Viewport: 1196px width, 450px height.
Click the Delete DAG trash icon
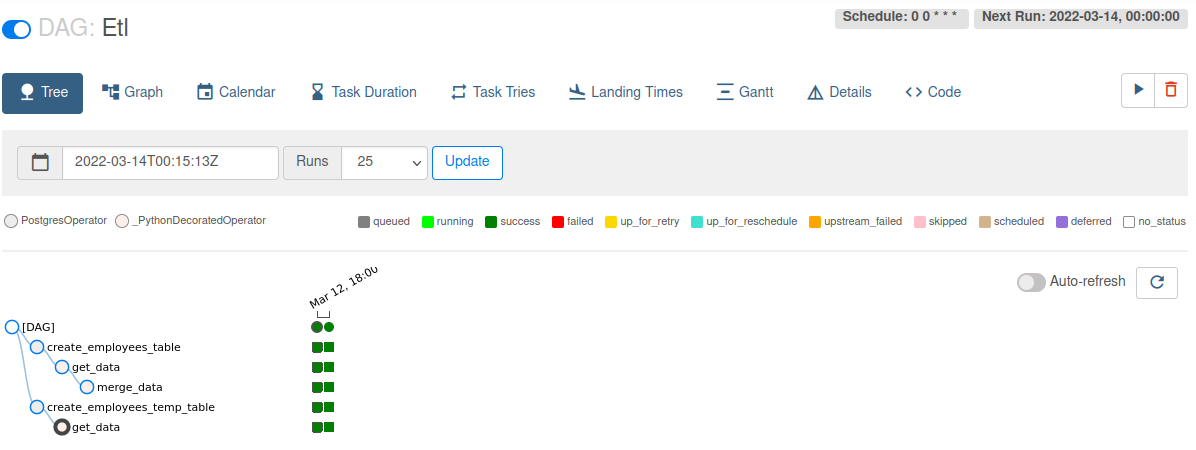pyautogui.click(x=1171, y=90)
